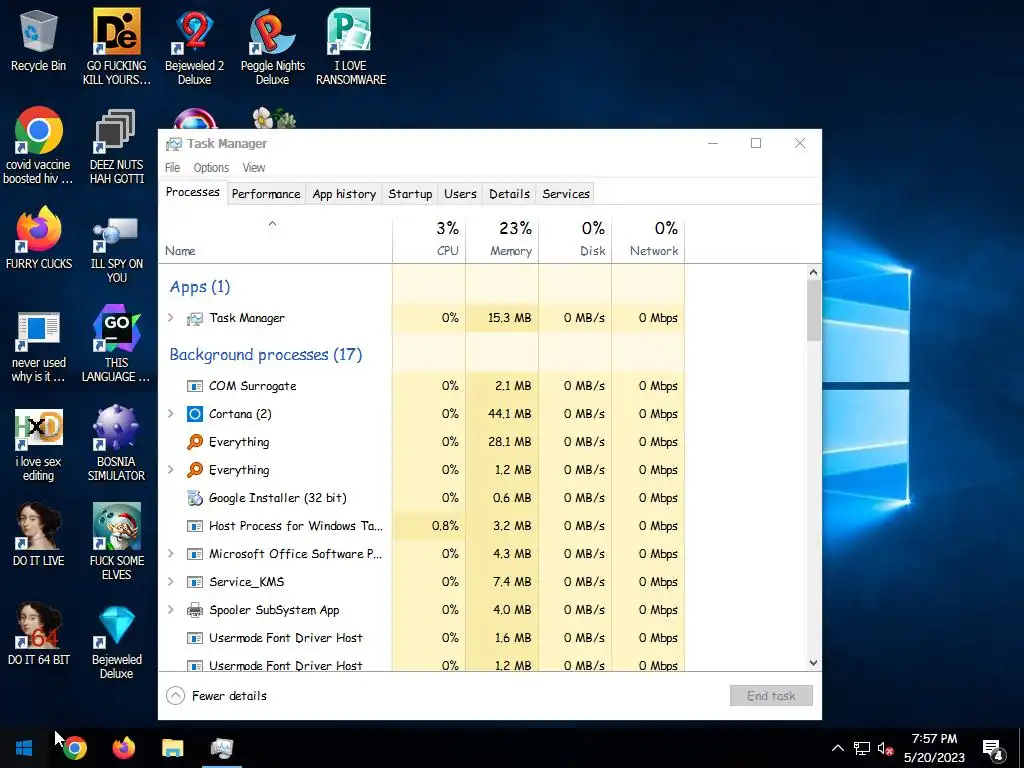Select the Host Process for Windows Ta... row
Image resolution: width=1024 pixels, height=768 pixels.
tap(422, 526)
